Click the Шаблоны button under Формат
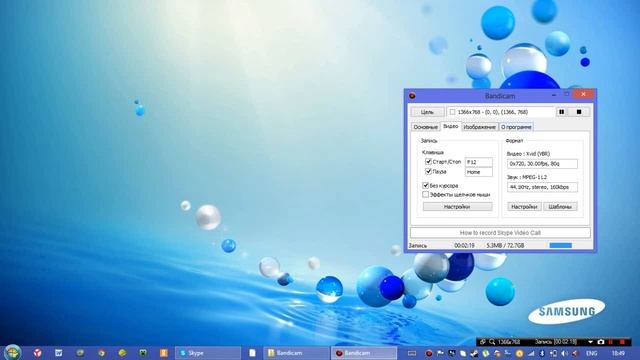 tap(560, 207)
